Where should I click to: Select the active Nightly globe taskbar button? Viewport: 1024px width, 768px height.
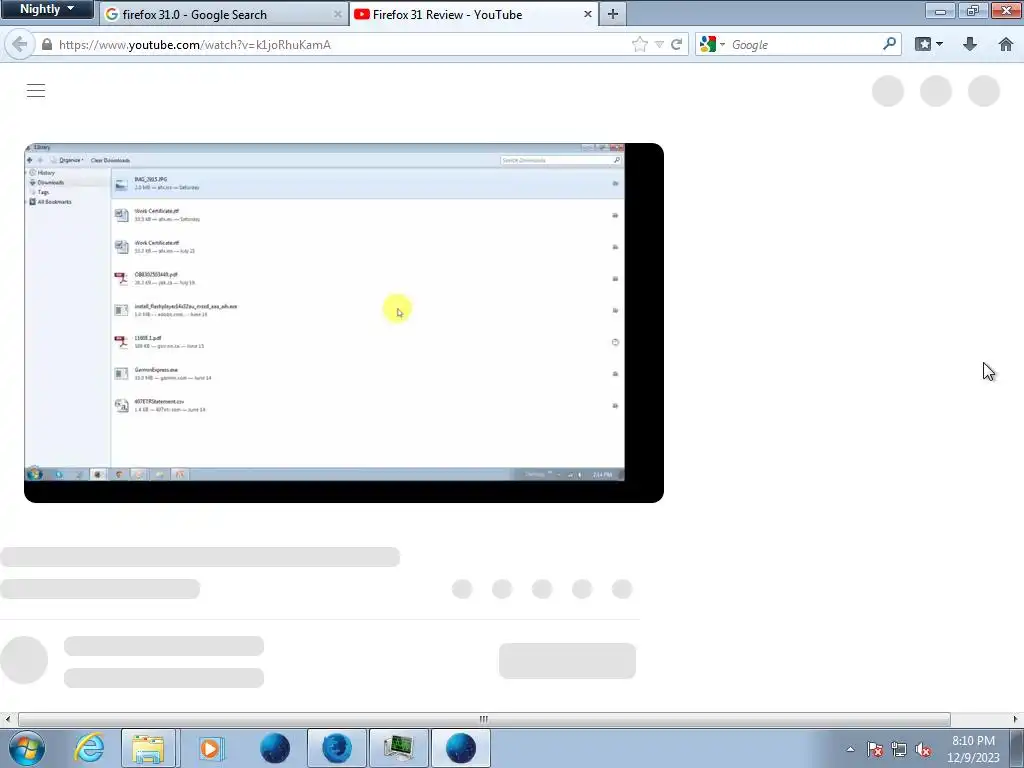coord(460,748)
